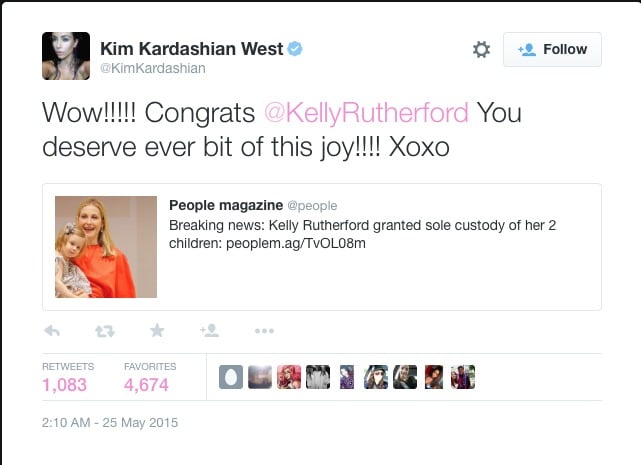Open the 2:10 AM - 25 May 2015 timestamp
This screenshot has height=465, width=641.
tap(110, 422)
